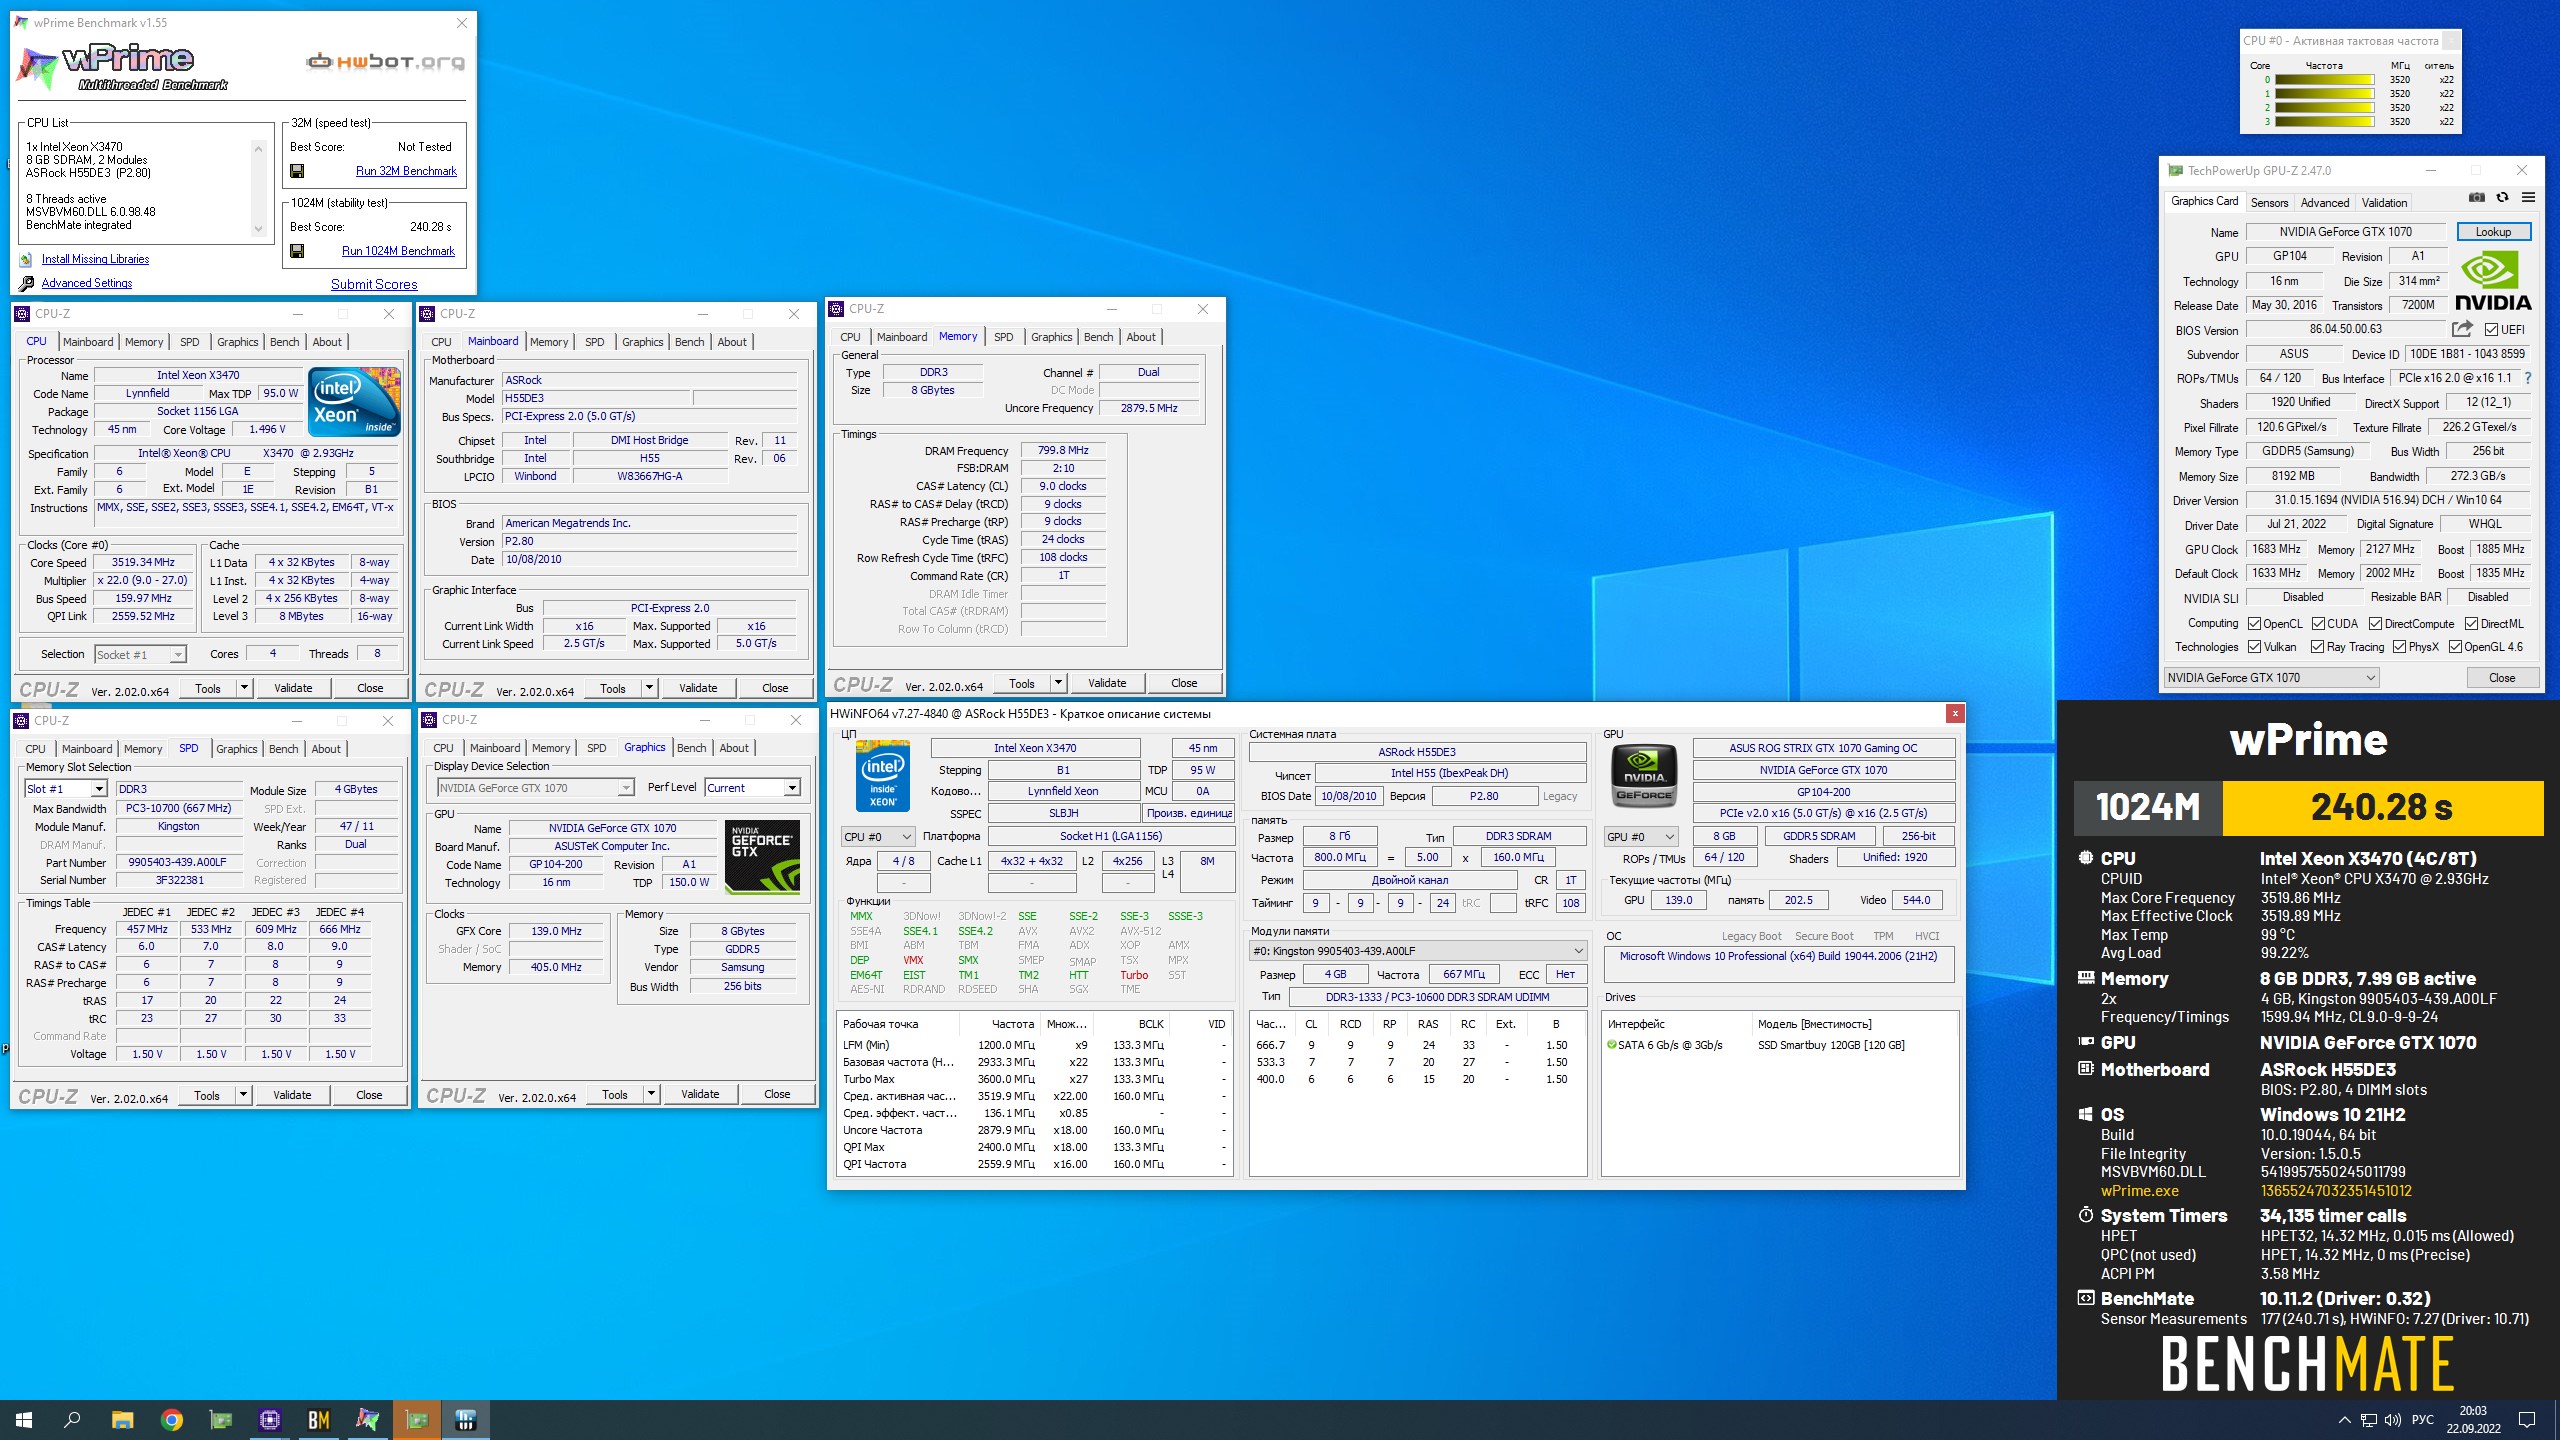Toggle the PhysX checkbox

click(x=2400, y=647)
